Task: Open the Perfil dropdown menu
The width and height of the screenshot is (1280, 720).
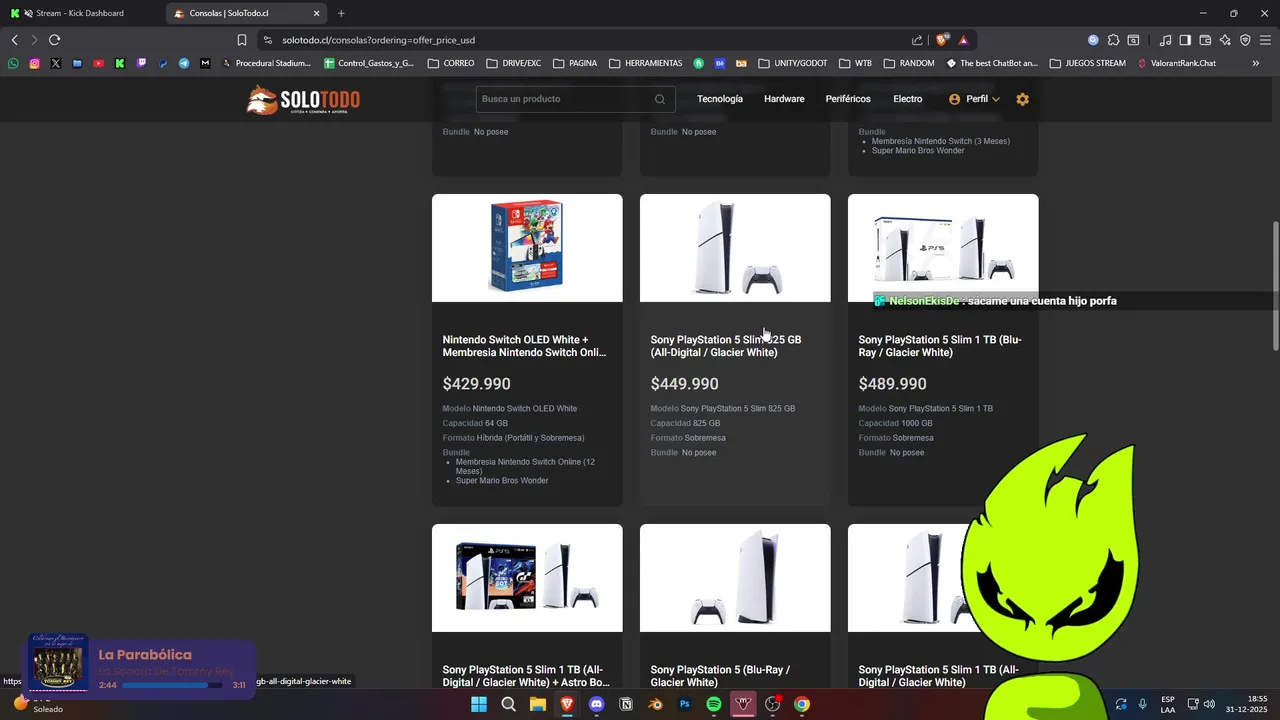Action: pos(974,99)
